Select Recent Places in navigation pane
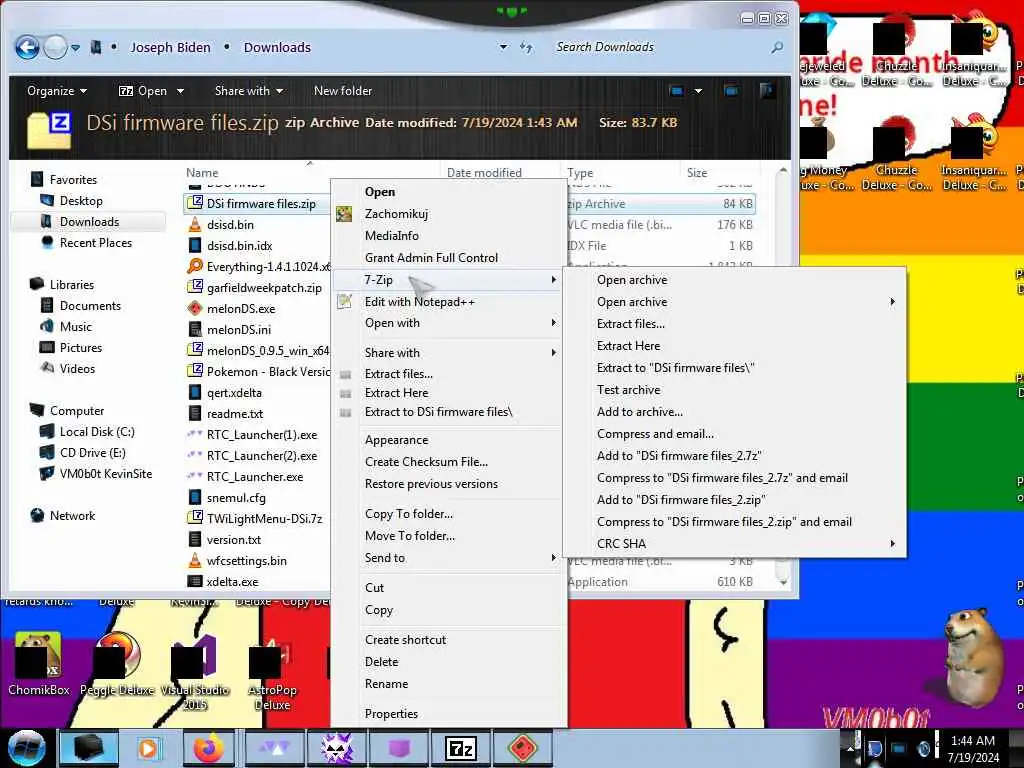The image size is (1024, 768). [95, 242]
